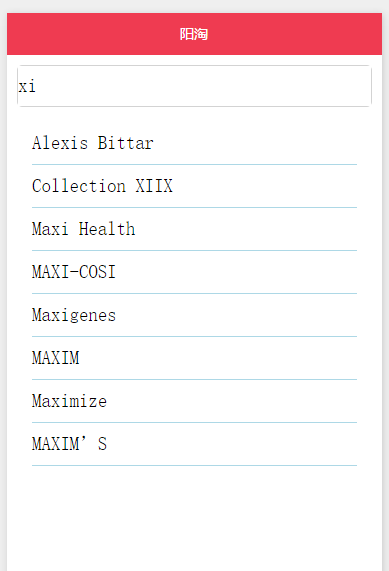Screen dimensions: 389x571
Task: Click the MAXIM row above Maximize
Action: click(x=194, y=358)
